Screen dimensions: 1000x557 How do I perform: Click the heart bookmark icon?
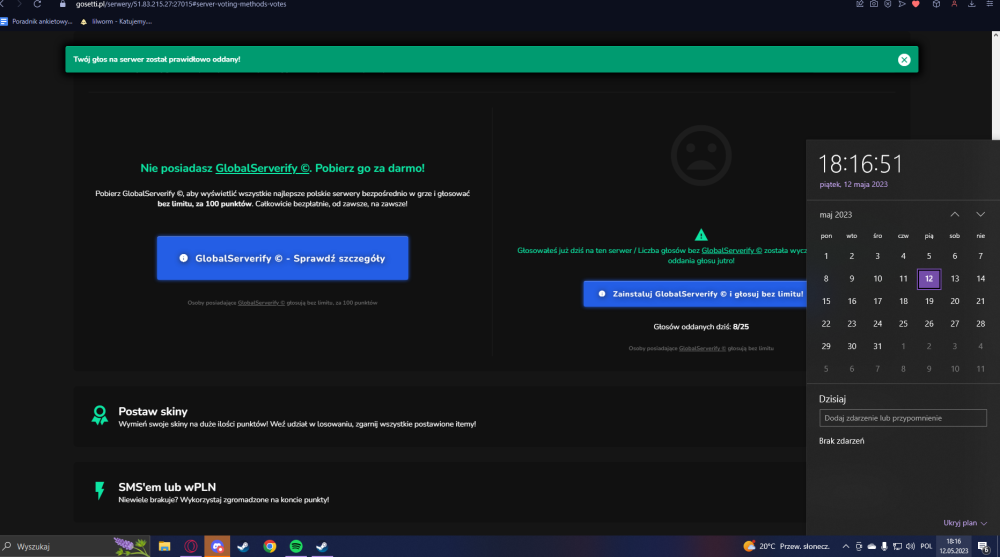tap(916, 4)
